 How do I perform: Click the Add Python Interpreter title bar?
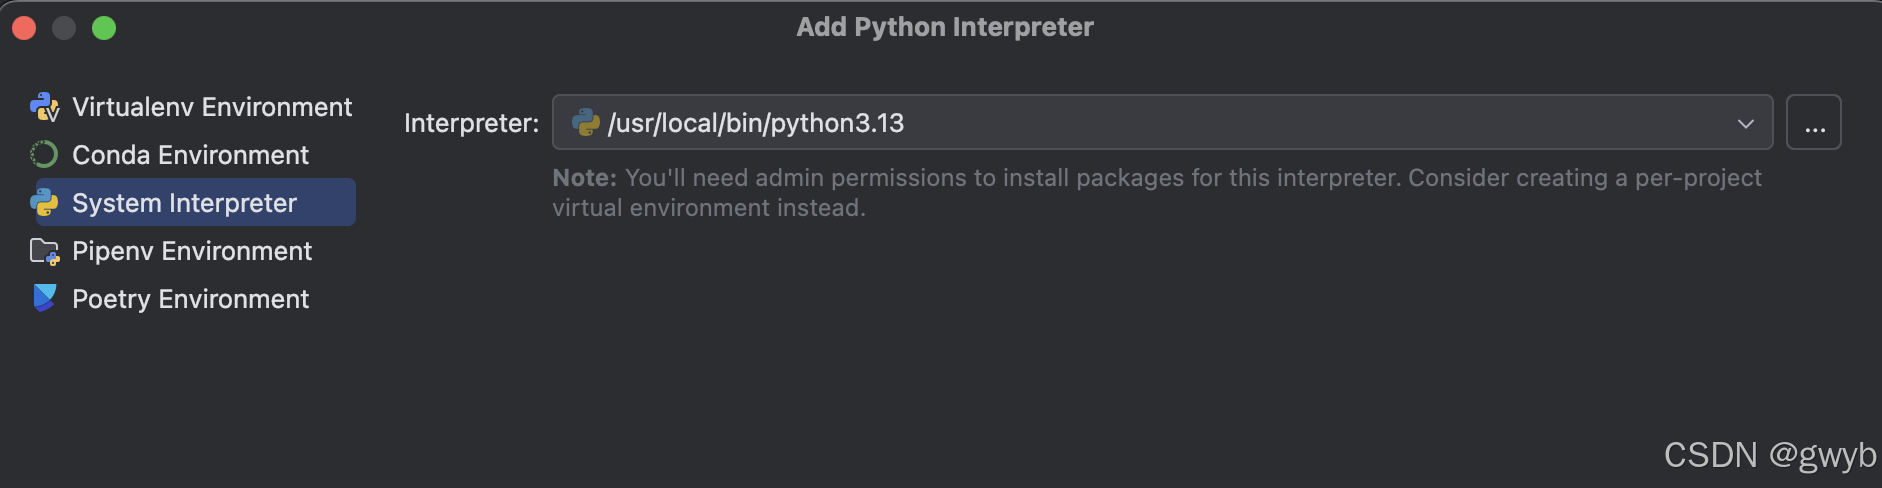click(944, 27)
